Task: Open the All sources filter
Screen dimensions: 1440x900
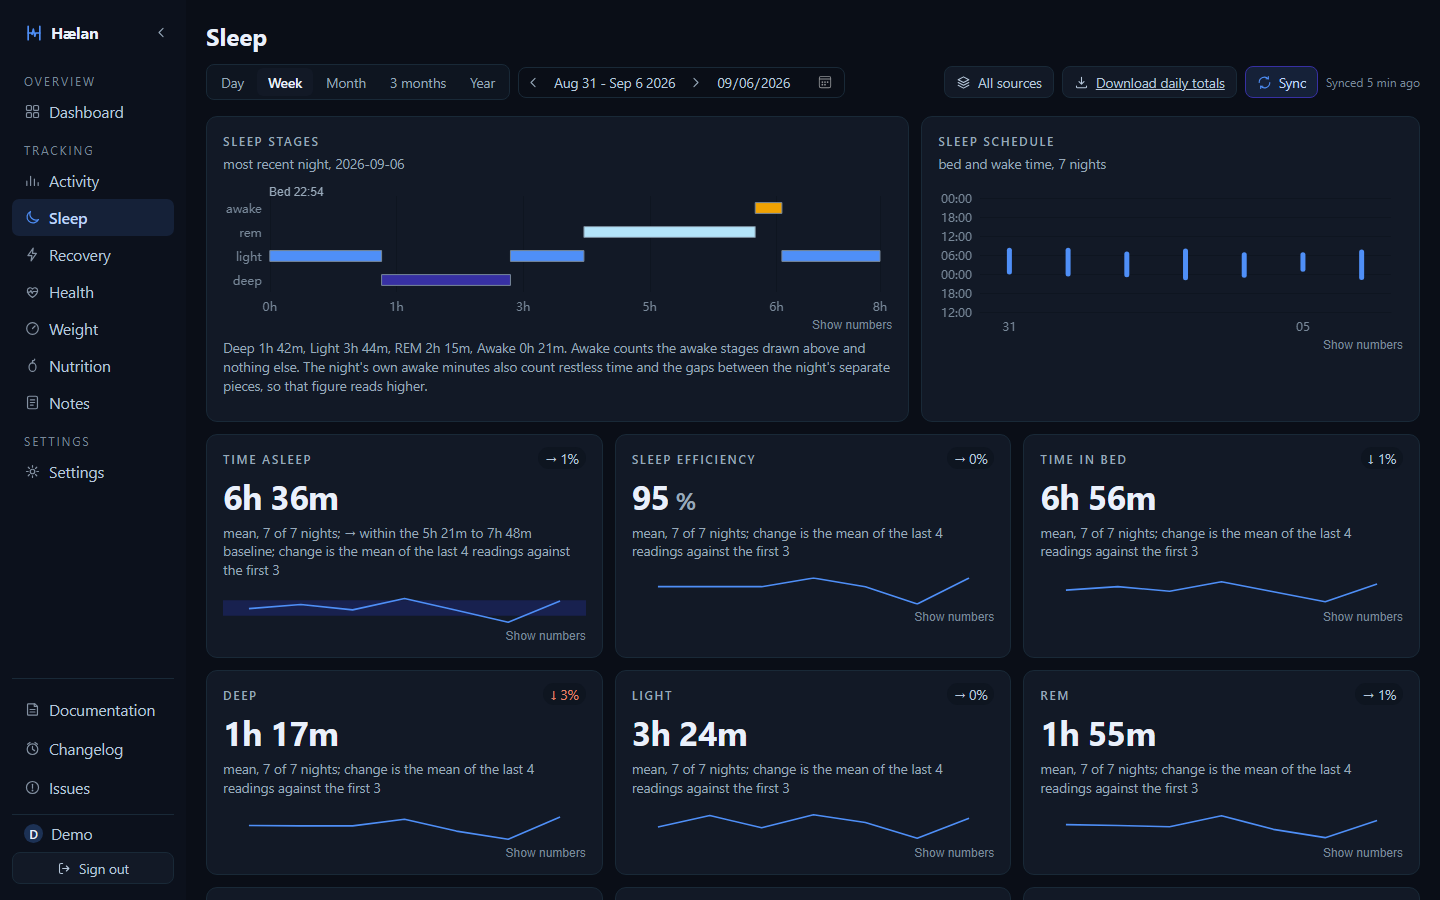Action: pyautogui.click(x=999, y=83)
